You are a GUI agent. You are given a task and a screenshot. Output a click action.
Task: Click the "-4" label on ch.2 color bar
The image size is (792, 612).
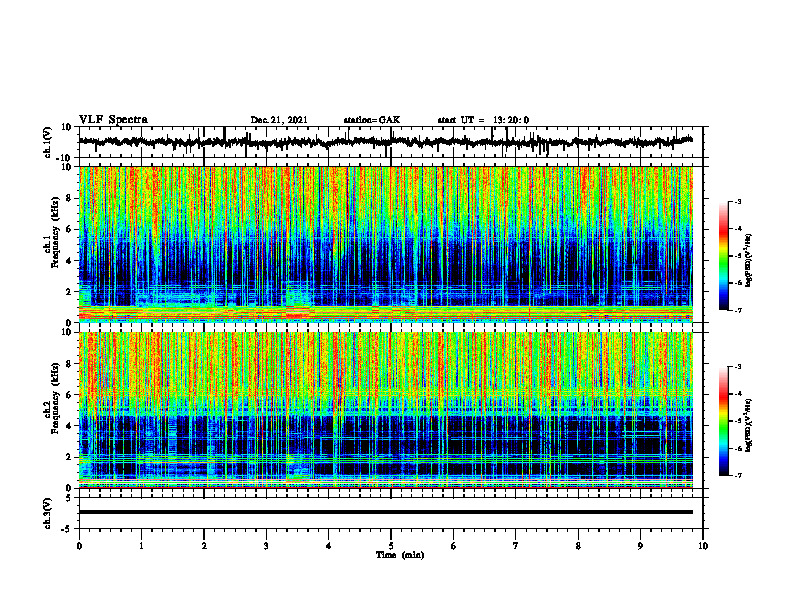[x=738, y=394]
